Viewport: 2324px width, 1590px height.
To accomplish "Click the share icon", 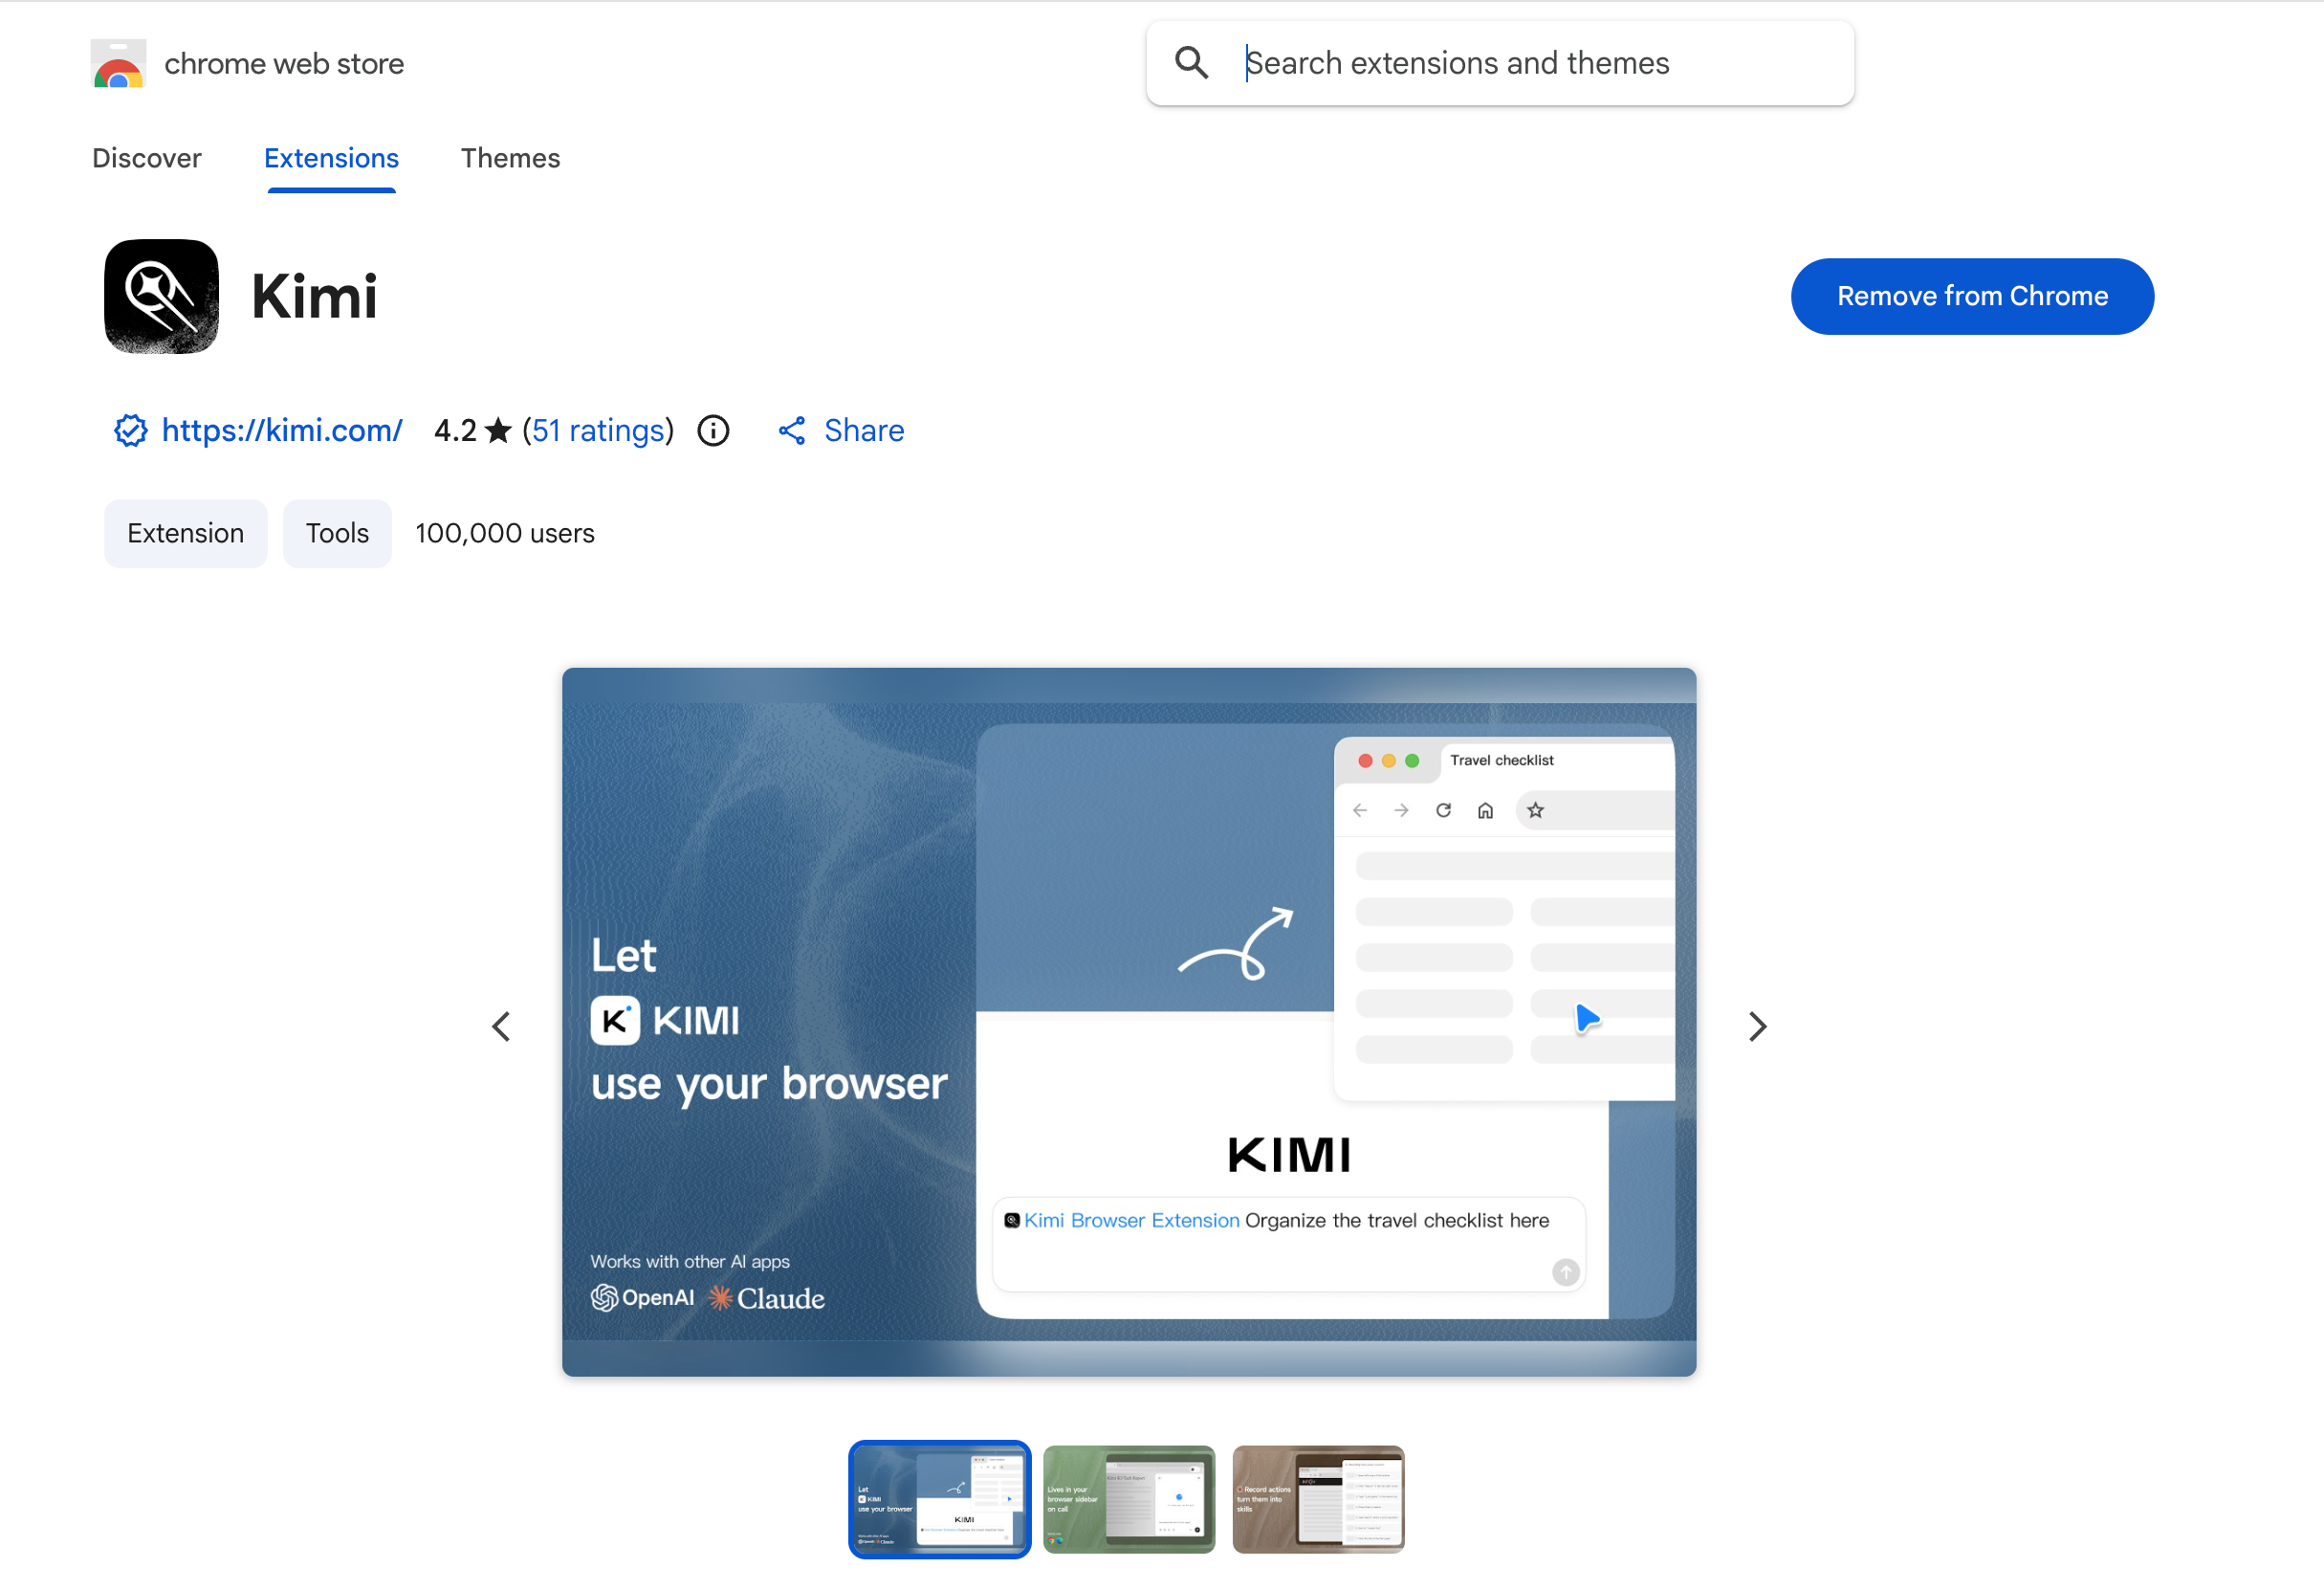I will pyautogui.click(x=792, y=431).
